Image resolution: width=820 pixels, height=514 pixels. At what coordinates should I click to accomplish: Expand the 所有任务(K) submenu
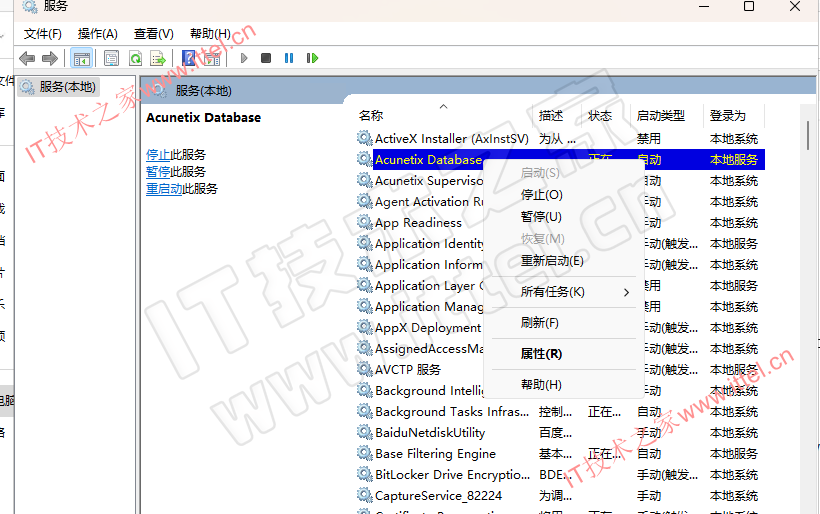(x=564, y=292)
